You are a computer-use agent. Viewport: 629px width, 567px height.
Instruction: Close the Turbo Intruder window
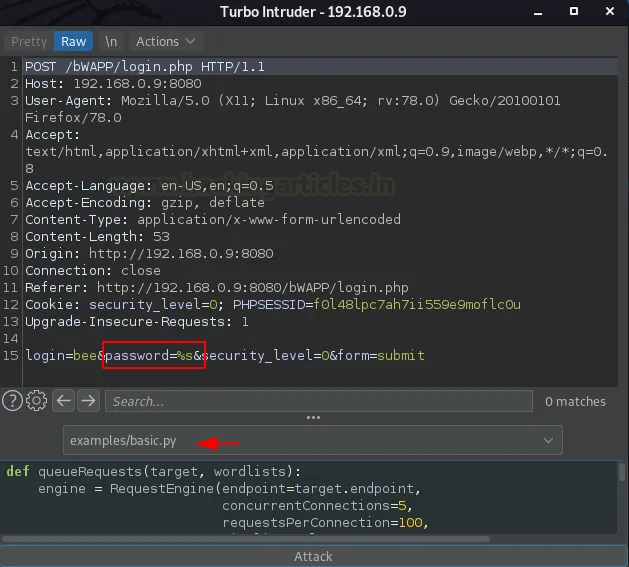coord(610,11)
